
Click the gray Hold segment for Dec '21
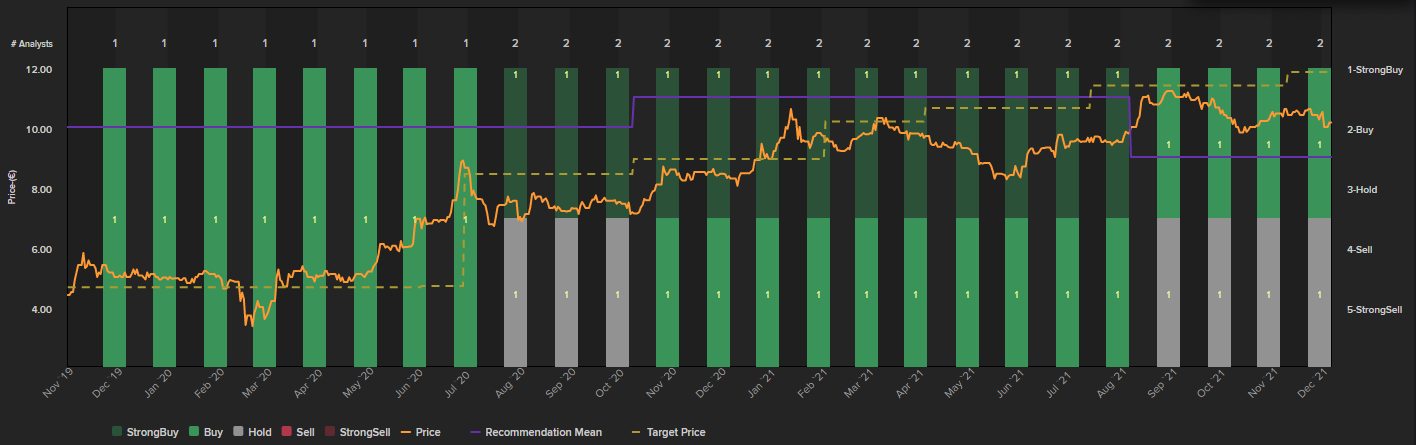pyautogui.click(x=1320, y=291)
